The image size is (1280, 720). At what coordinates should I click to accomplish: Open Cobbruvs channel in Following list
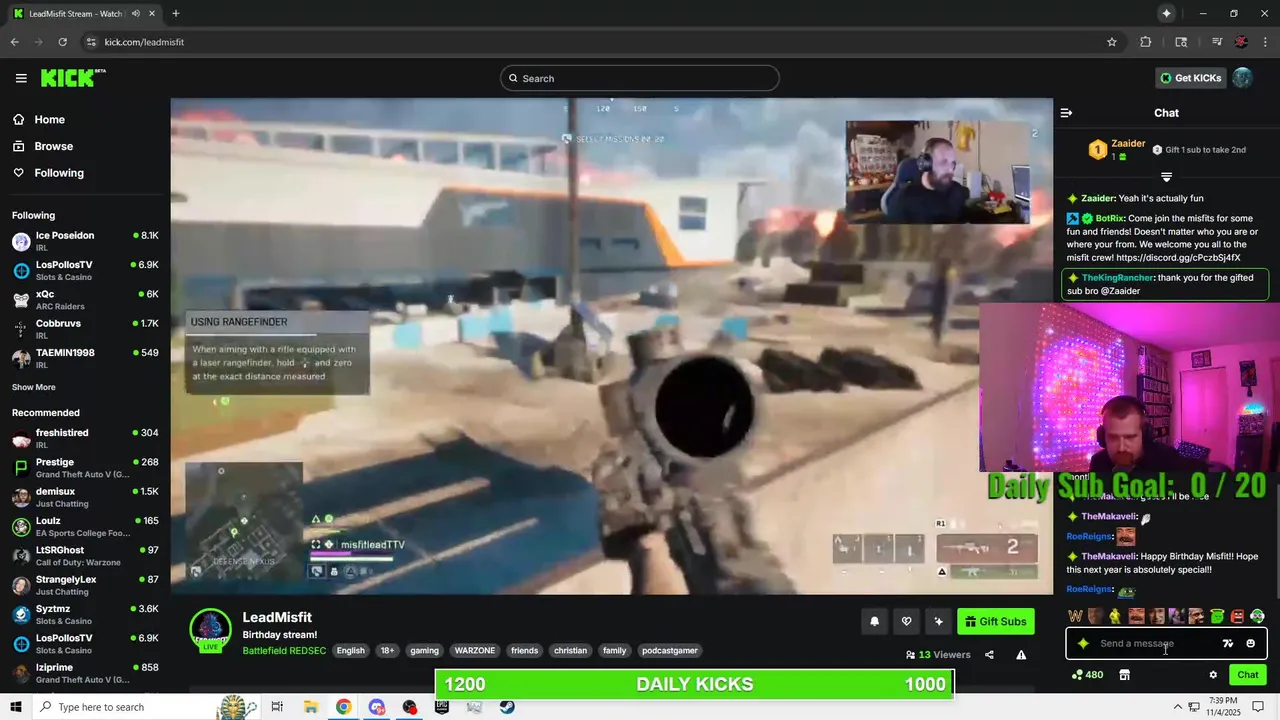(x=85, y=329)
